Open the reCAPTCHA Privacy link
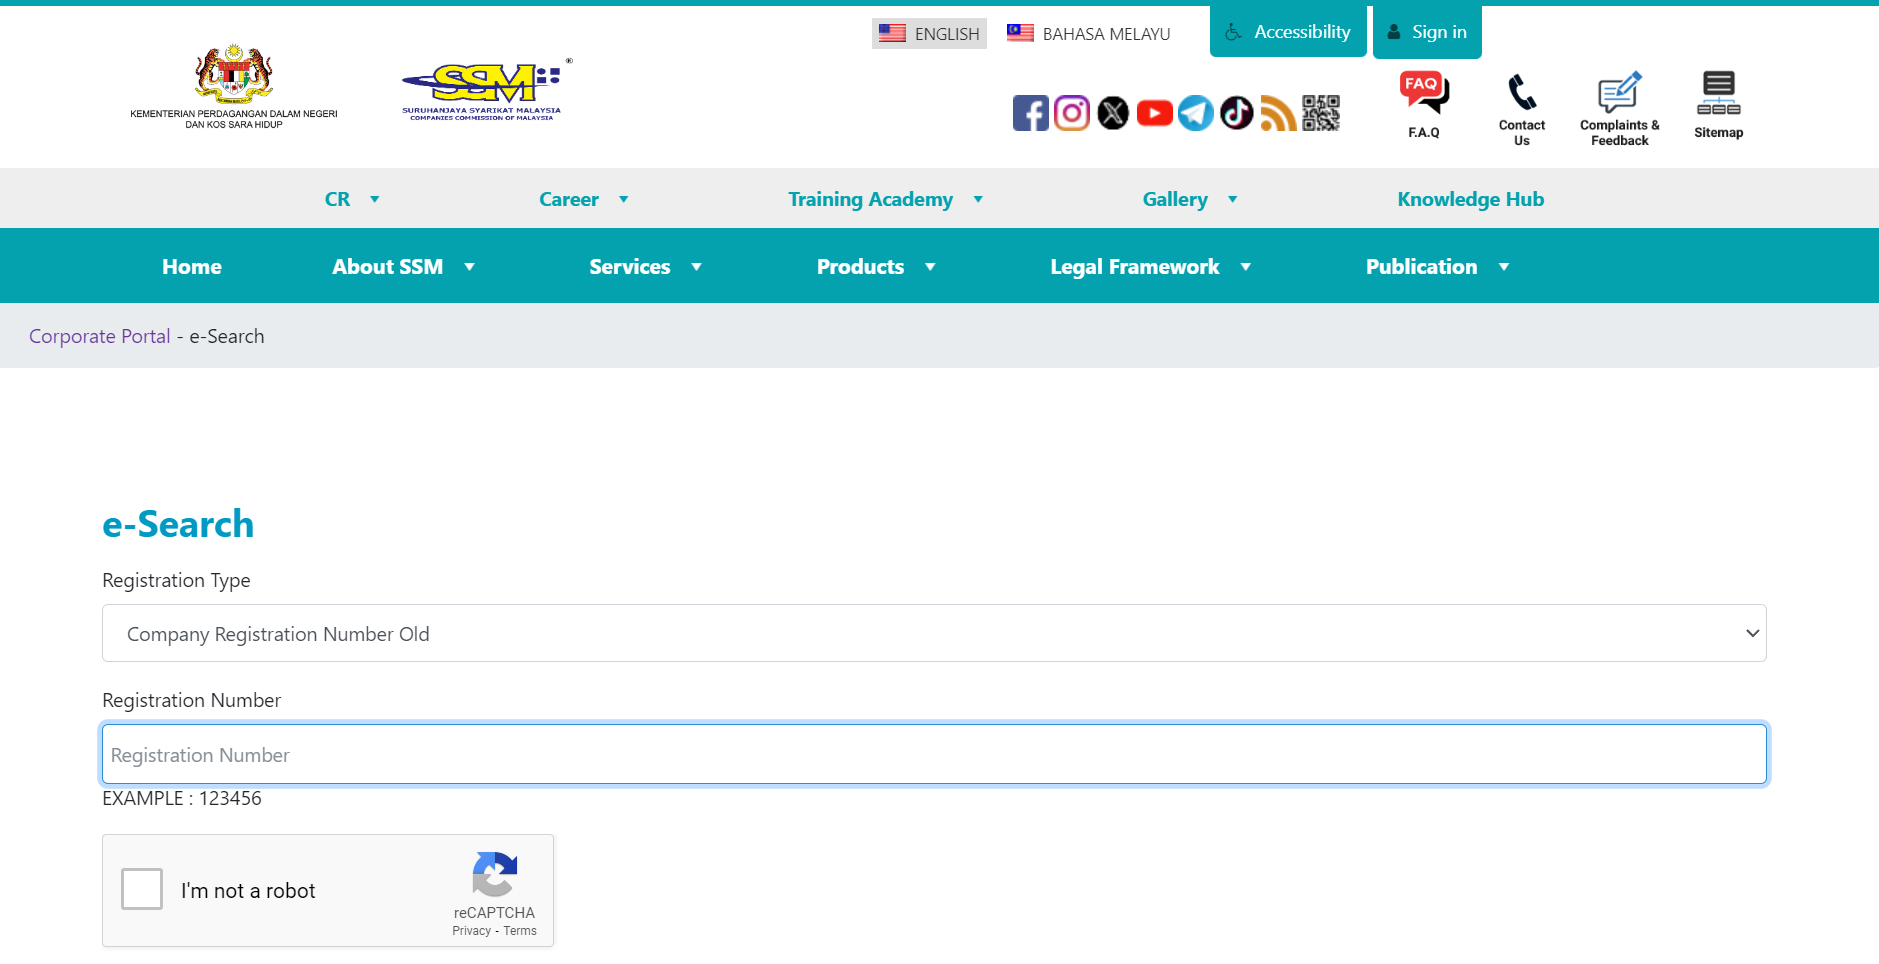 471,931
